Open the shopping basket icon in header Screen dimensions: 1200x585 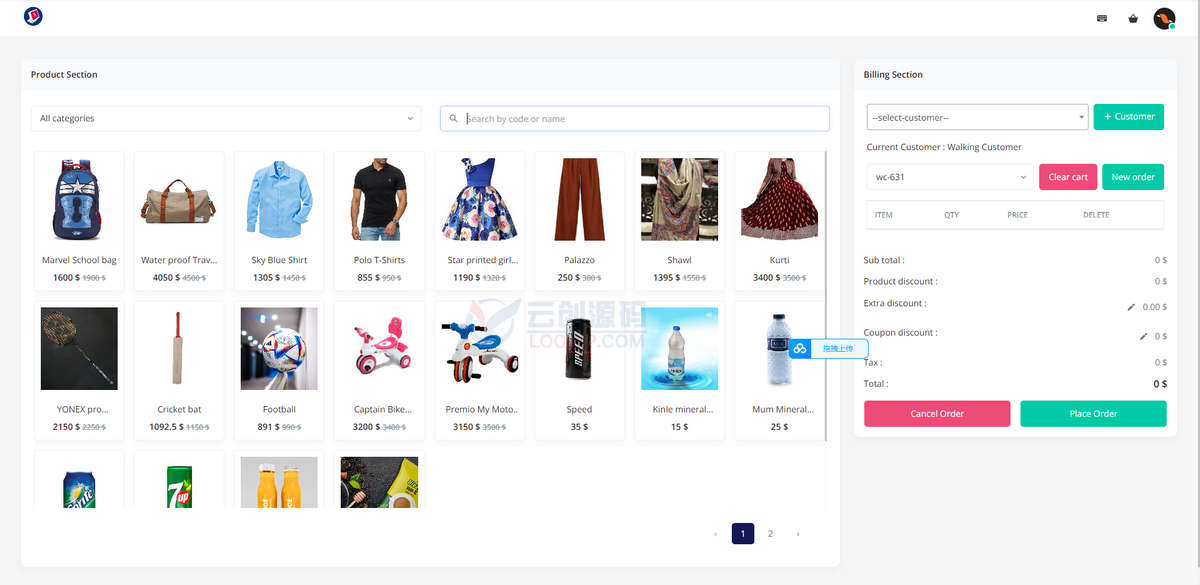pos(1133,18)
